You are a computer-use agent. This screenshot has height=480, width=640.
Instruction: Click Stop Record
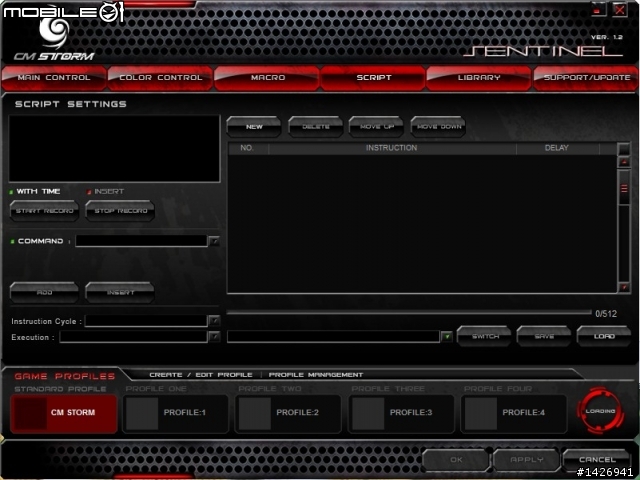(x=120, y=211)
